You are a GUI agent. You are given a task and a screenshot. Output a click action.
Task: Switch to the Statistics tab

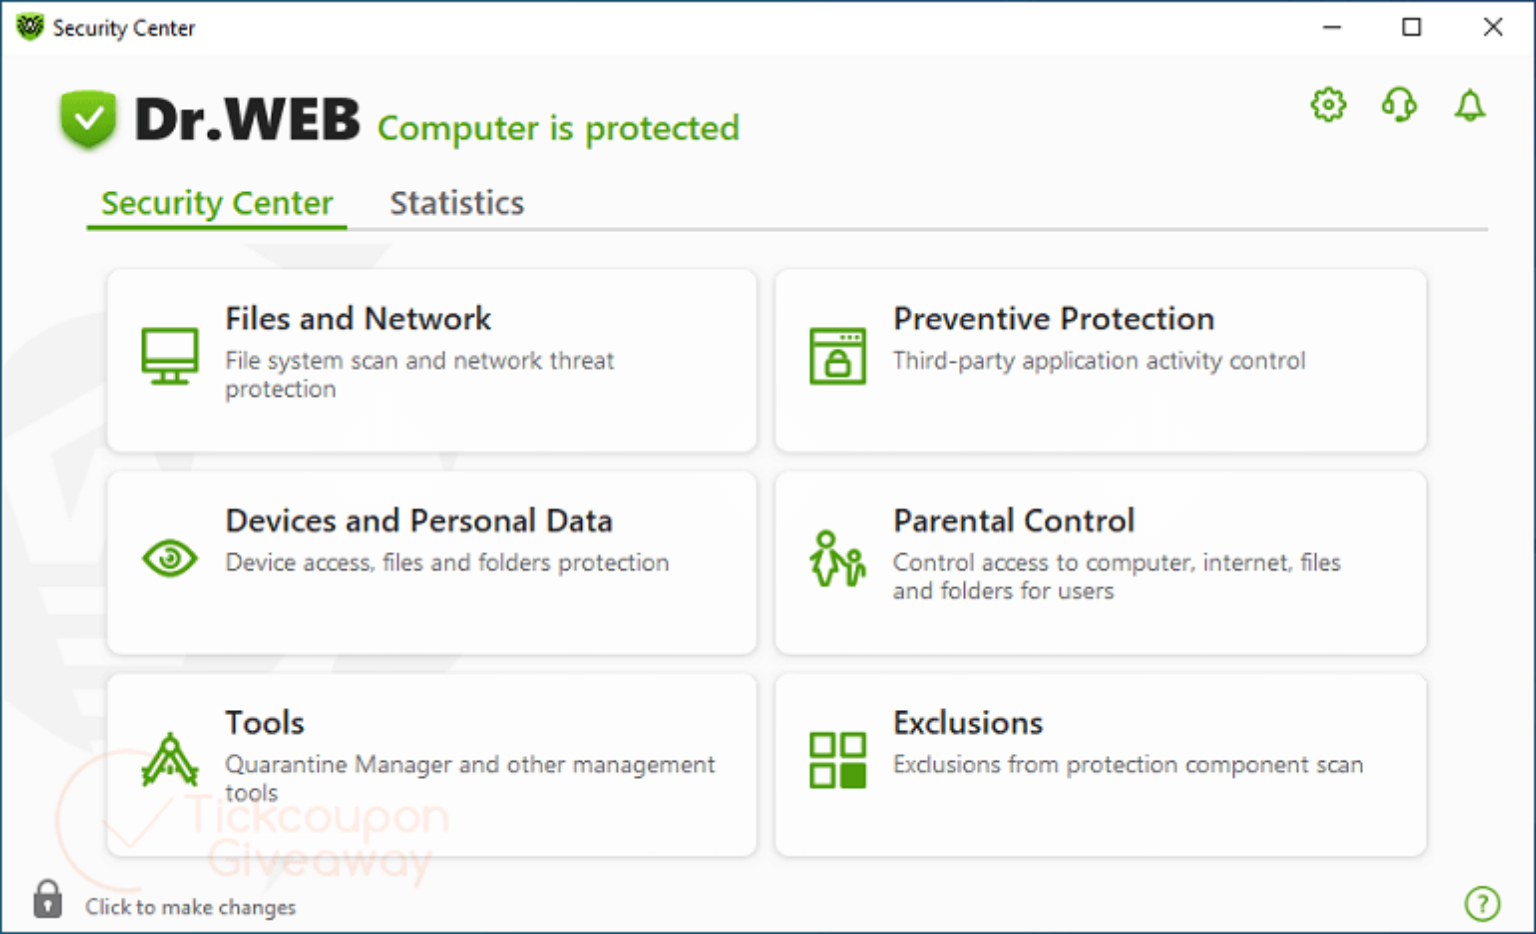click(x=456, y=203)
